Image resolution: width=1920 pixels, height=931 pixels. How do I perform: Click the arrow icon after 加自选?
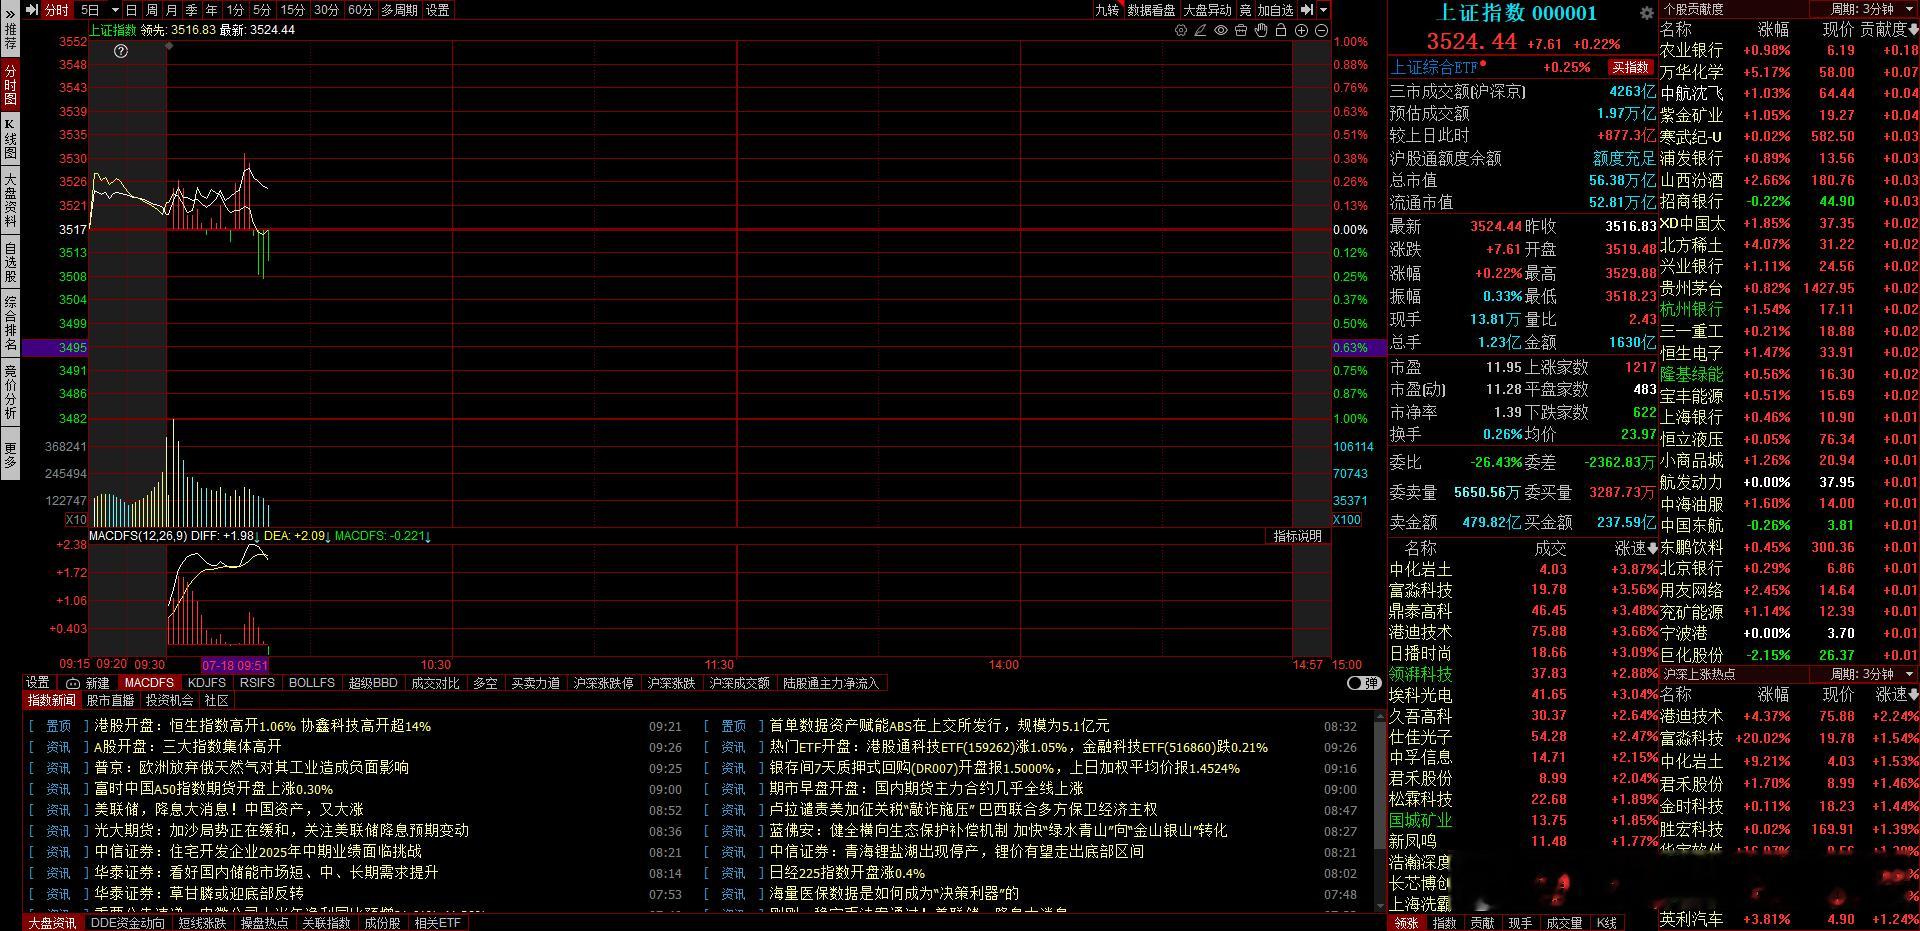[1306, 10]
